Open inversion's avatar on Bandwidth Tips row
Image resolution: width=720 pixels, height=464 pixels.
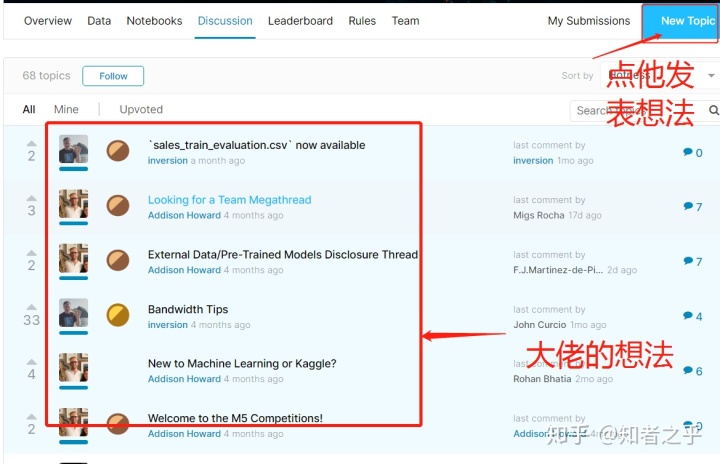[73, 313]
